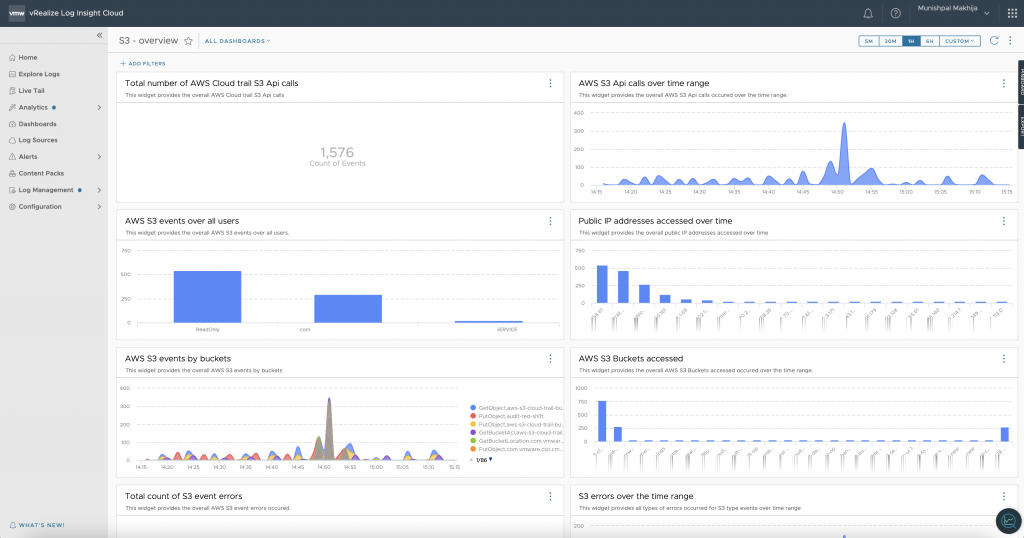The image size is (1024, 538).
Task: Expand the Log Management submenu chevron
Action: pos(99,191)
